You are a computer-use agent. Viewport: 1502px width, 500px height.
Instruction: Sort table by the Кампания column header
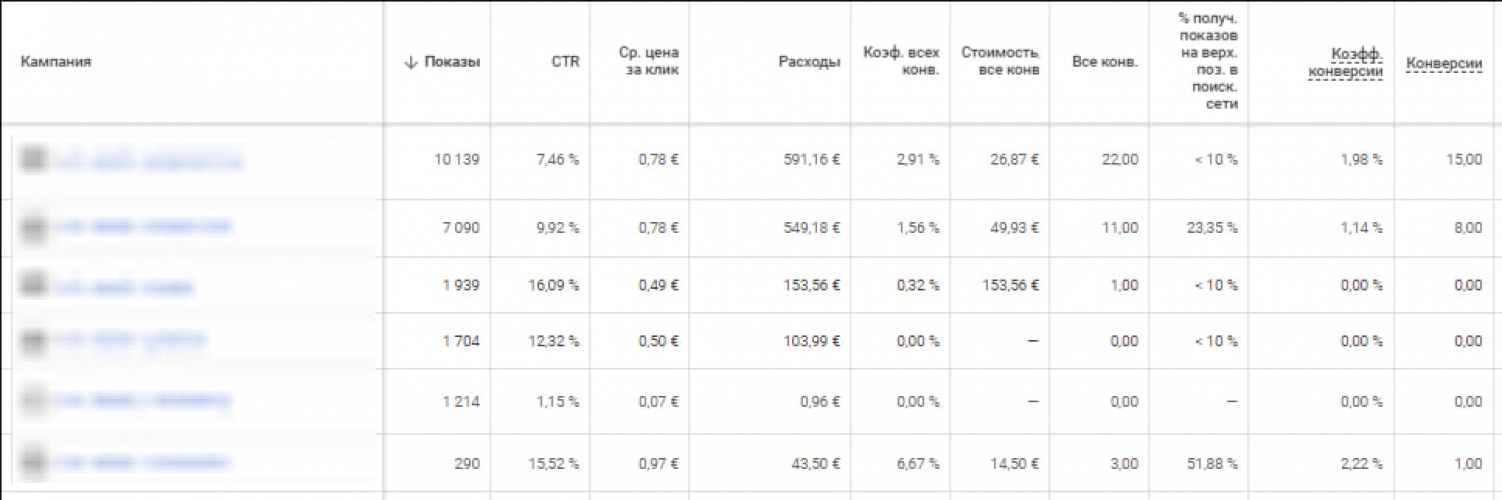point(56,62)
